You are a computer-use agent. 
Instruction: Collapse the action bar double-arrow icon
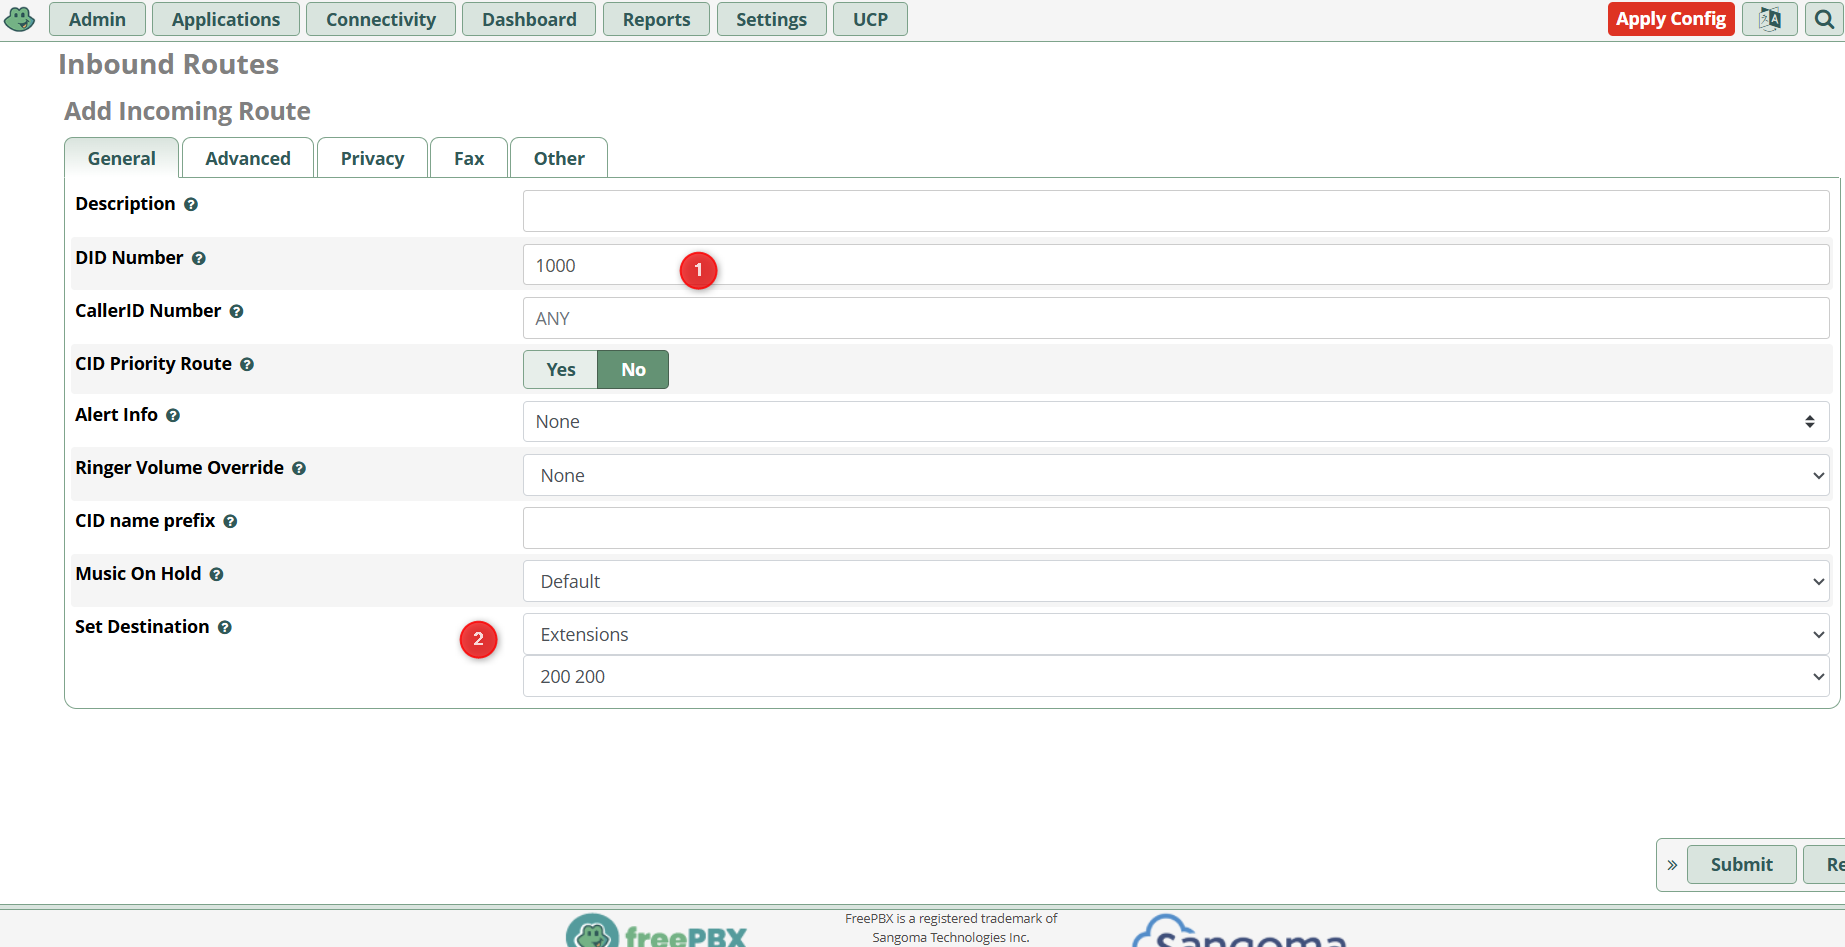[1672, 865]
